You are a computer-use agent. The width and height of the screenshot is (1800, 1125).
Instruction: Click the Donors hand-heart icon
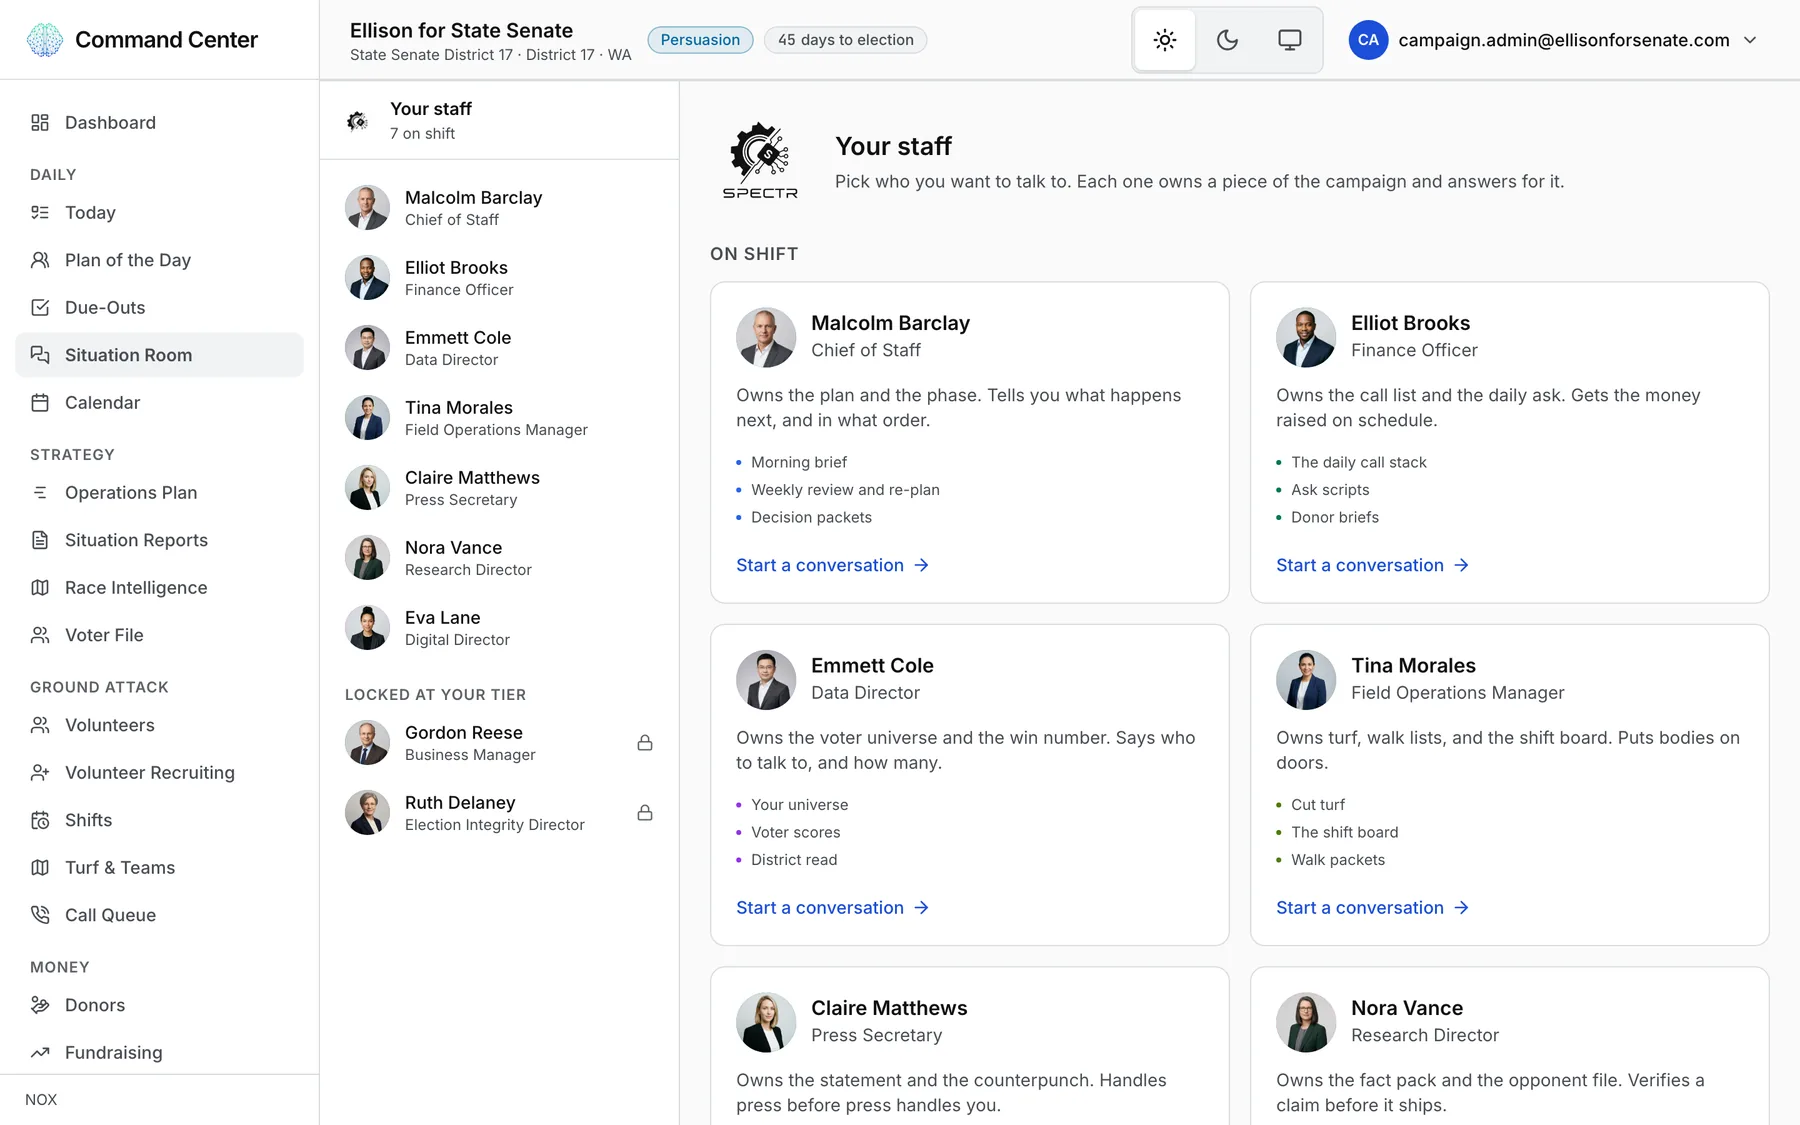pos(40,1005)
